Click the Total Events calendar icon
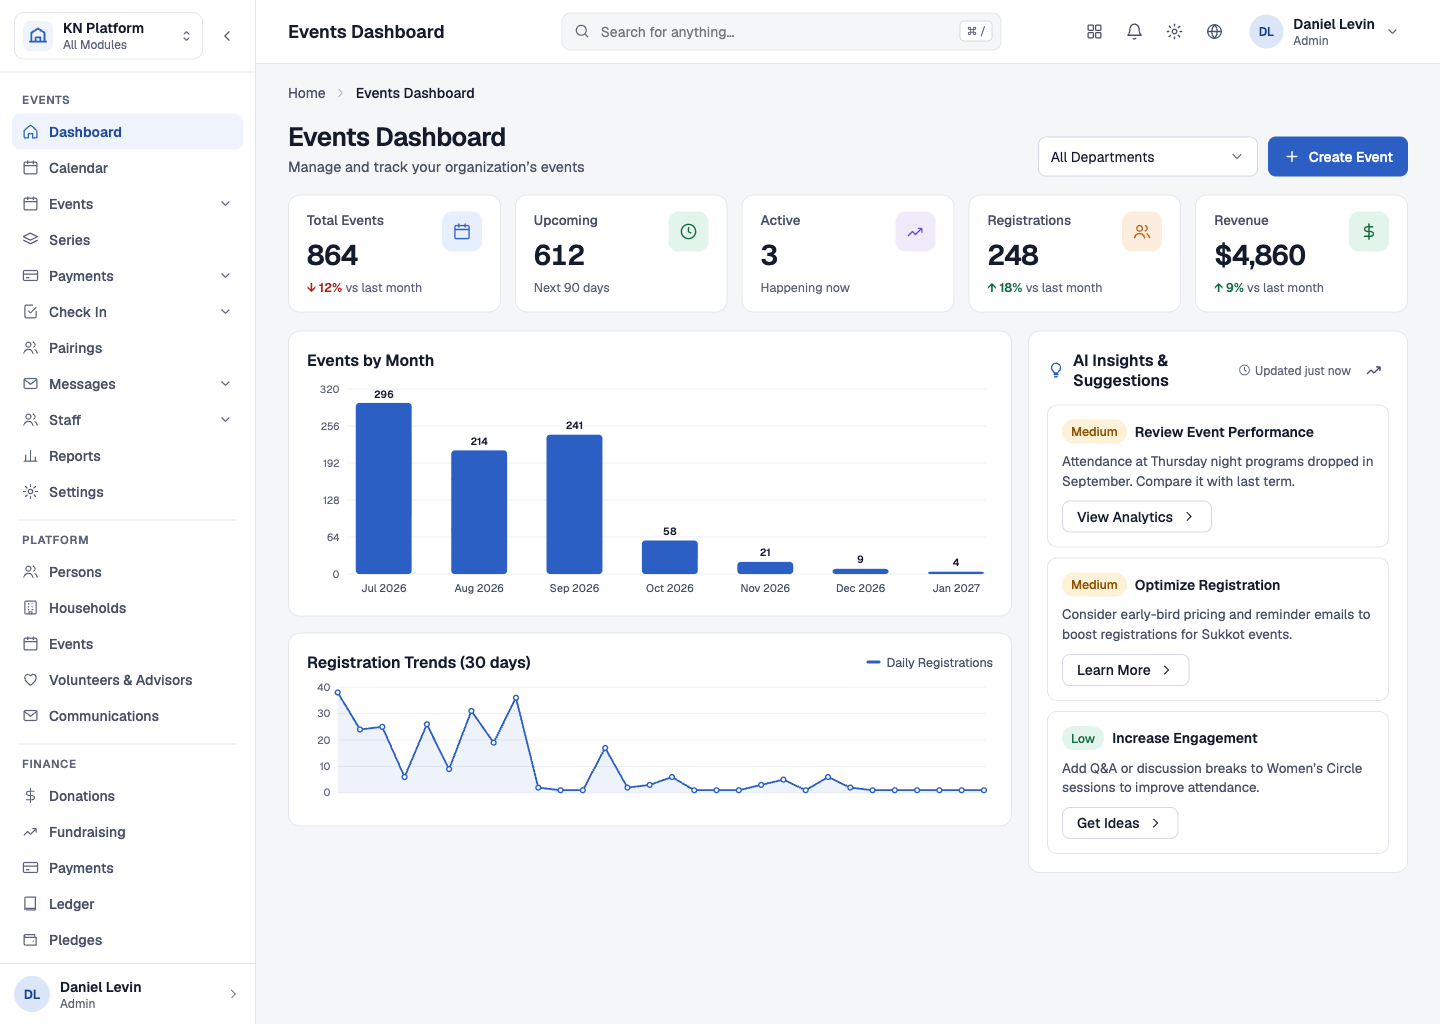 [x=462, y=232]
